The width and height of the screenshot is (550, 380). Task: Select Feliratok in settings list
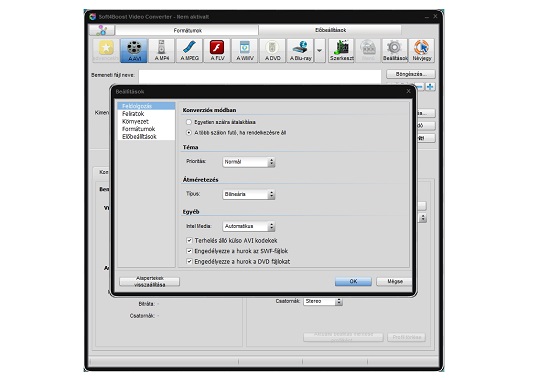146,114
